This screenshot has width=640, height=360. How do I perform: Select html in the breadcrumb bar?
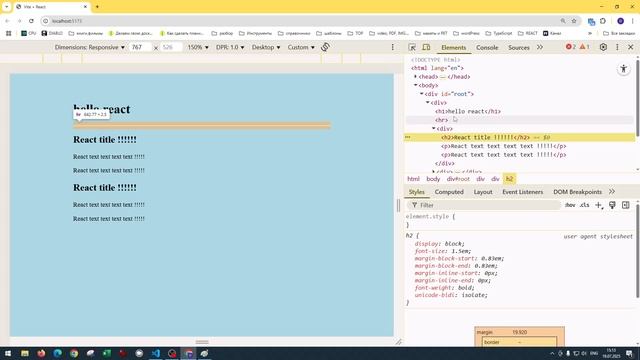[413, 179]
